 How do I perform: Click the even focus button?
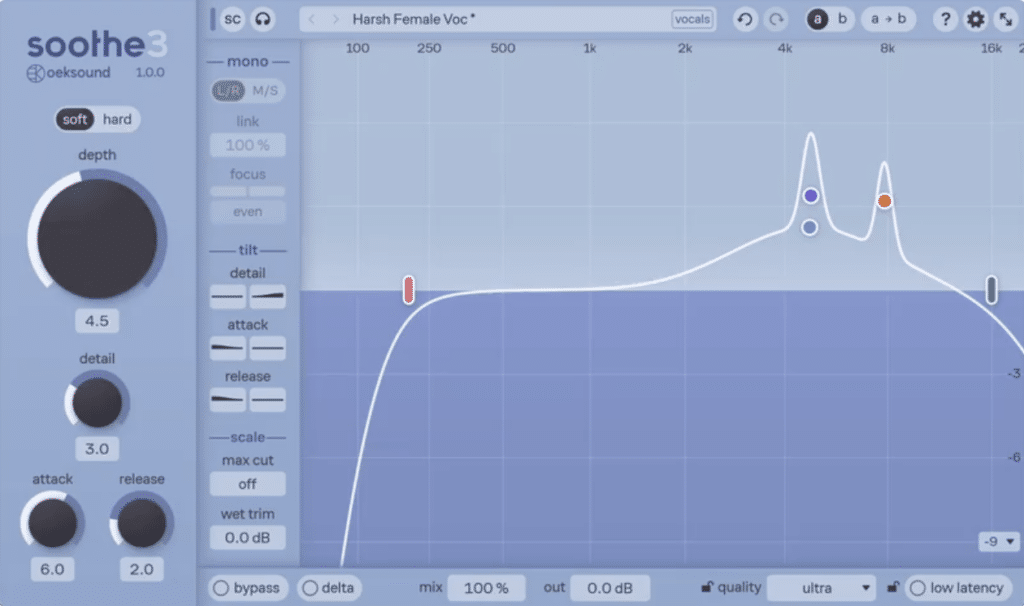[248, 212]
